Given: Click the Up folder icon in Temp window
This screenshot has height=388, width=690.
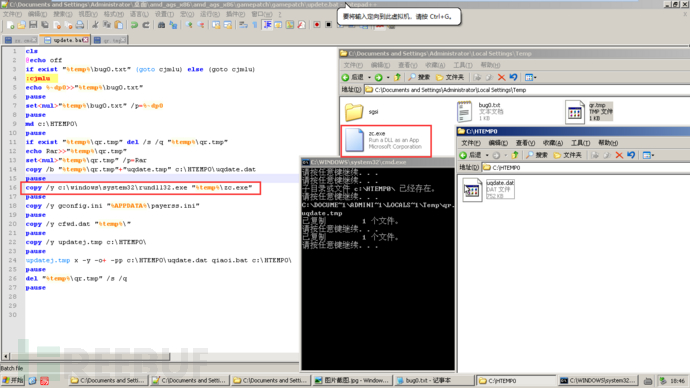Looking at the screenshot, I should (x=397, y=77).
